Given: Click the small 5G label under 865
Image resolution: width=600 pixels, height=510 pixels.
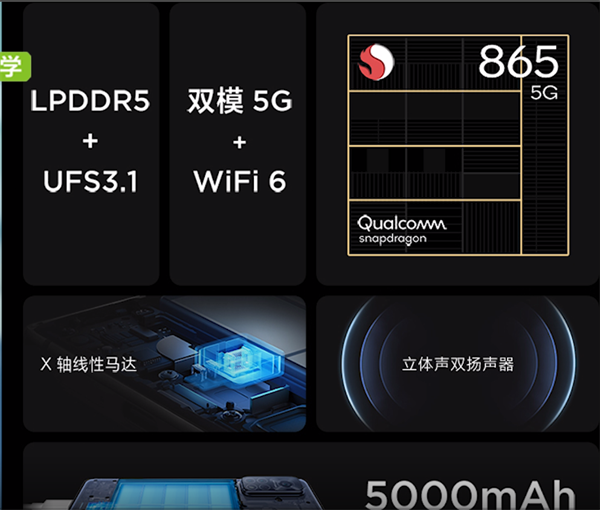Looking at the screenshot, I should [544, 93].
